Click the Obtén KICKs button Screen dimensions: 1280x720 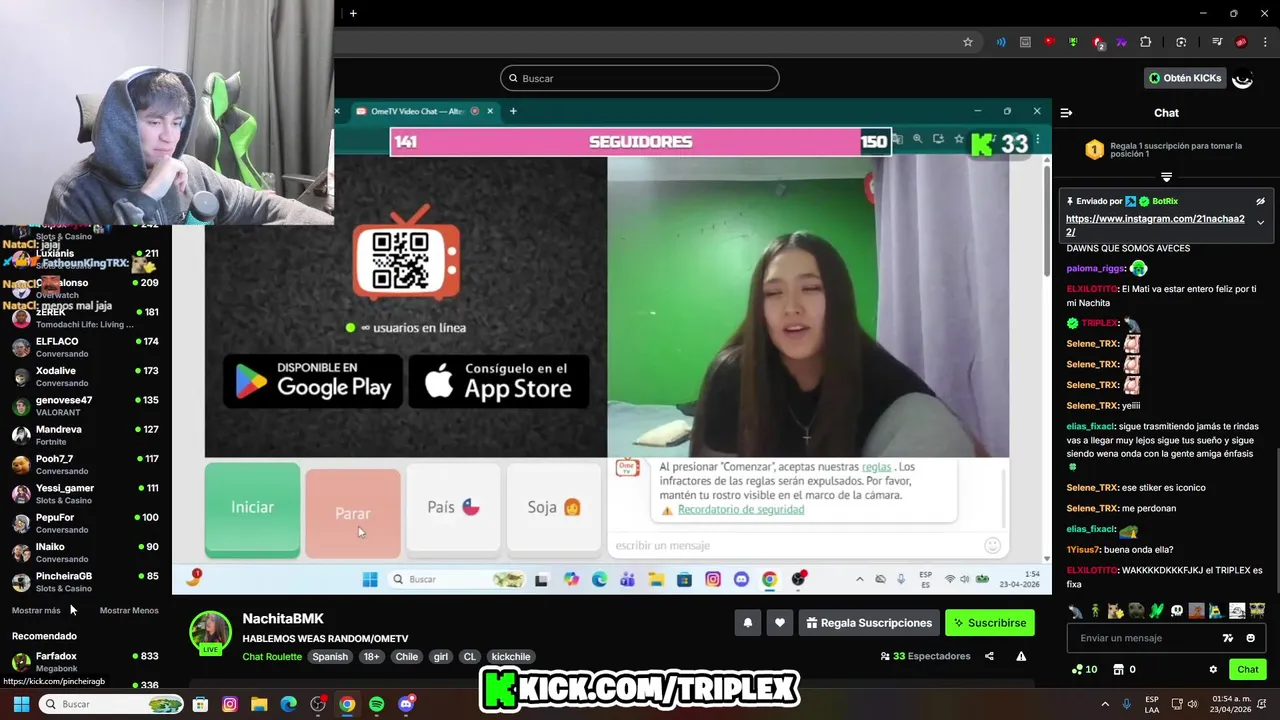[1185, 78]
